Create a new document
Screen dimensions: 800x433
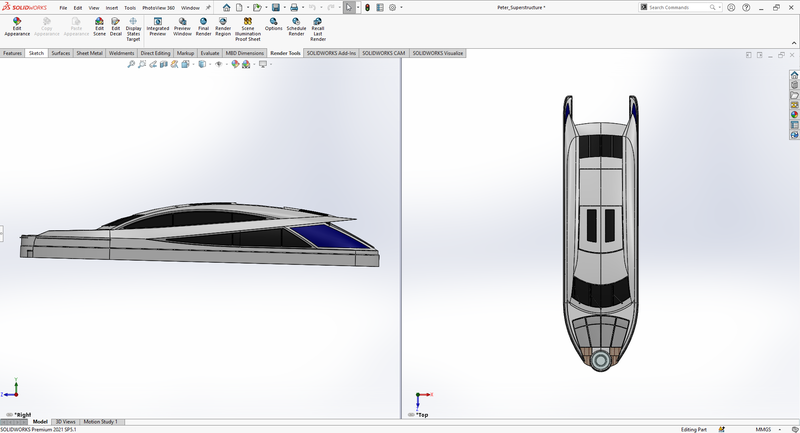tap(239, 8)
